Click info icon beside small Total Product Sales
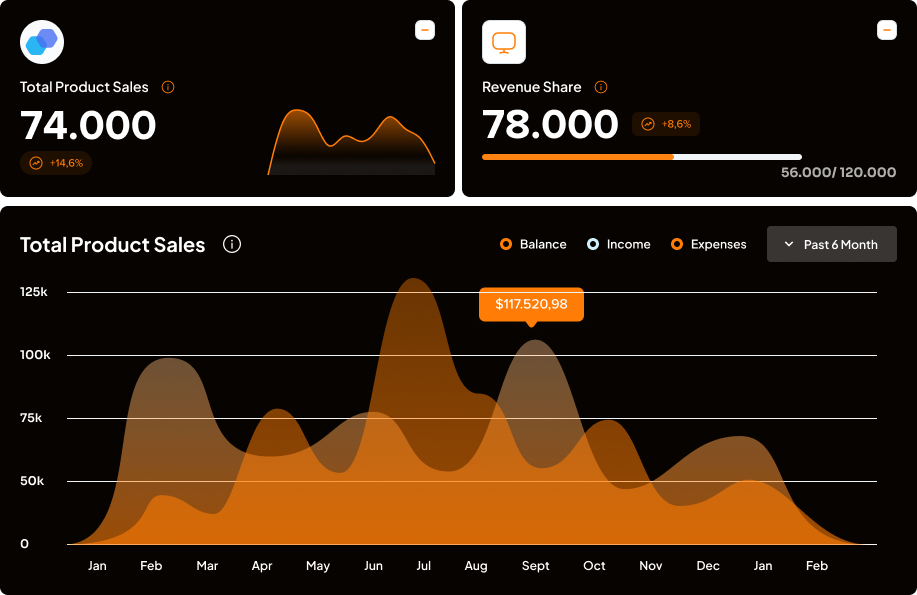 pos(168,87)
